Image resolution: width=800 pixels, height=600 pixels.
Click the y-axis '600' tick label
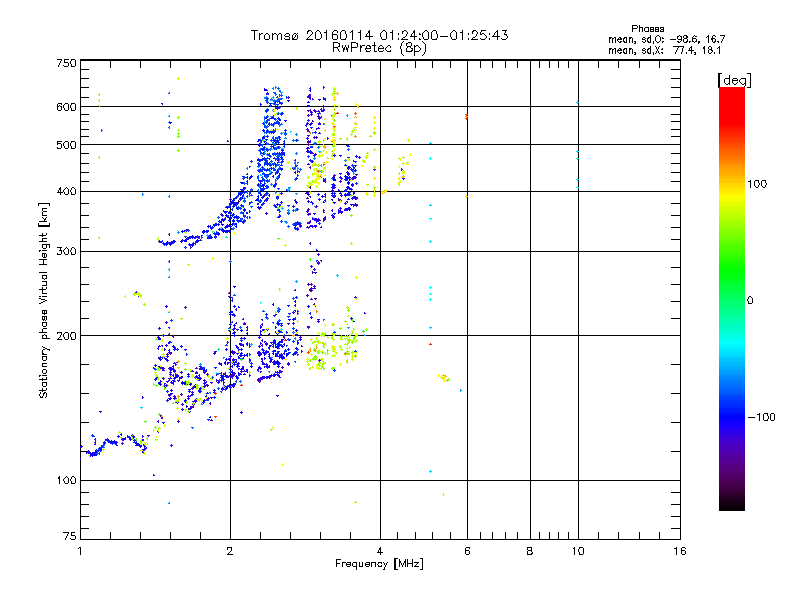pyautogui.click(x=66, y=107)
